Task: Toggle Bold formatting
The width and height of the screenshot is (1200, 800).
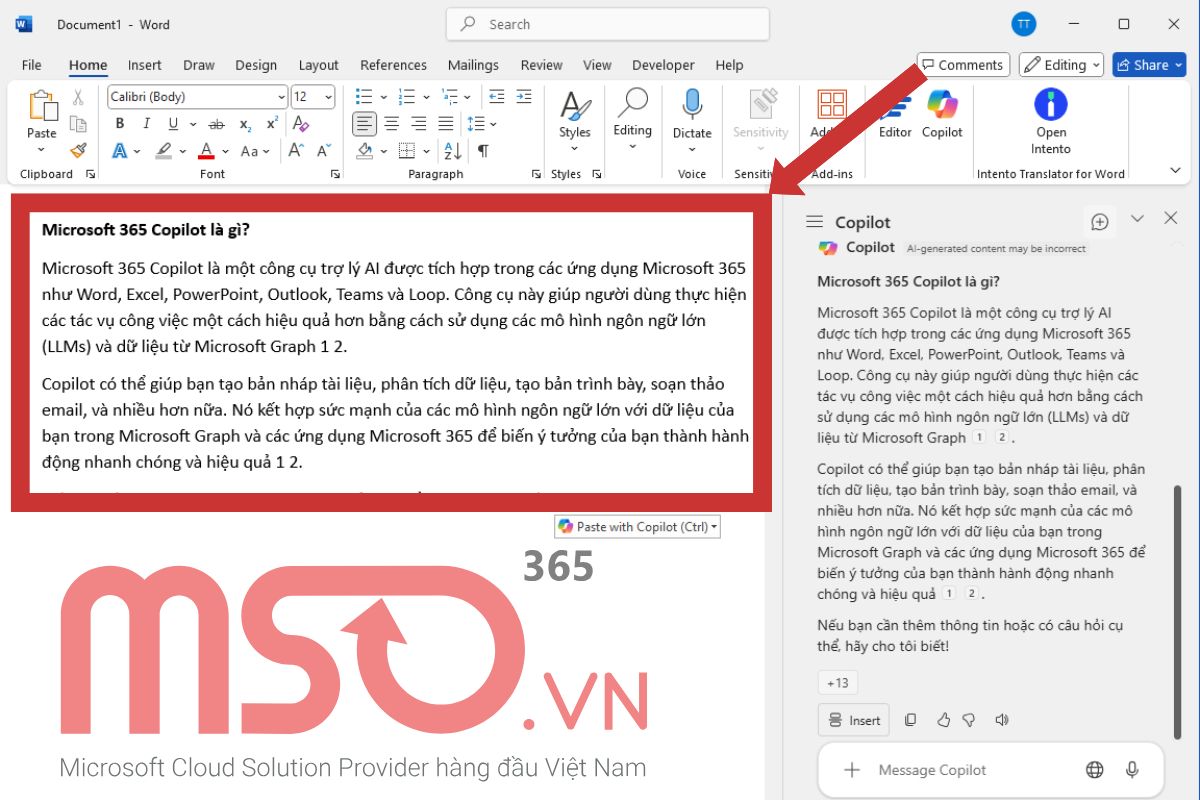Action: coord(120,124)
